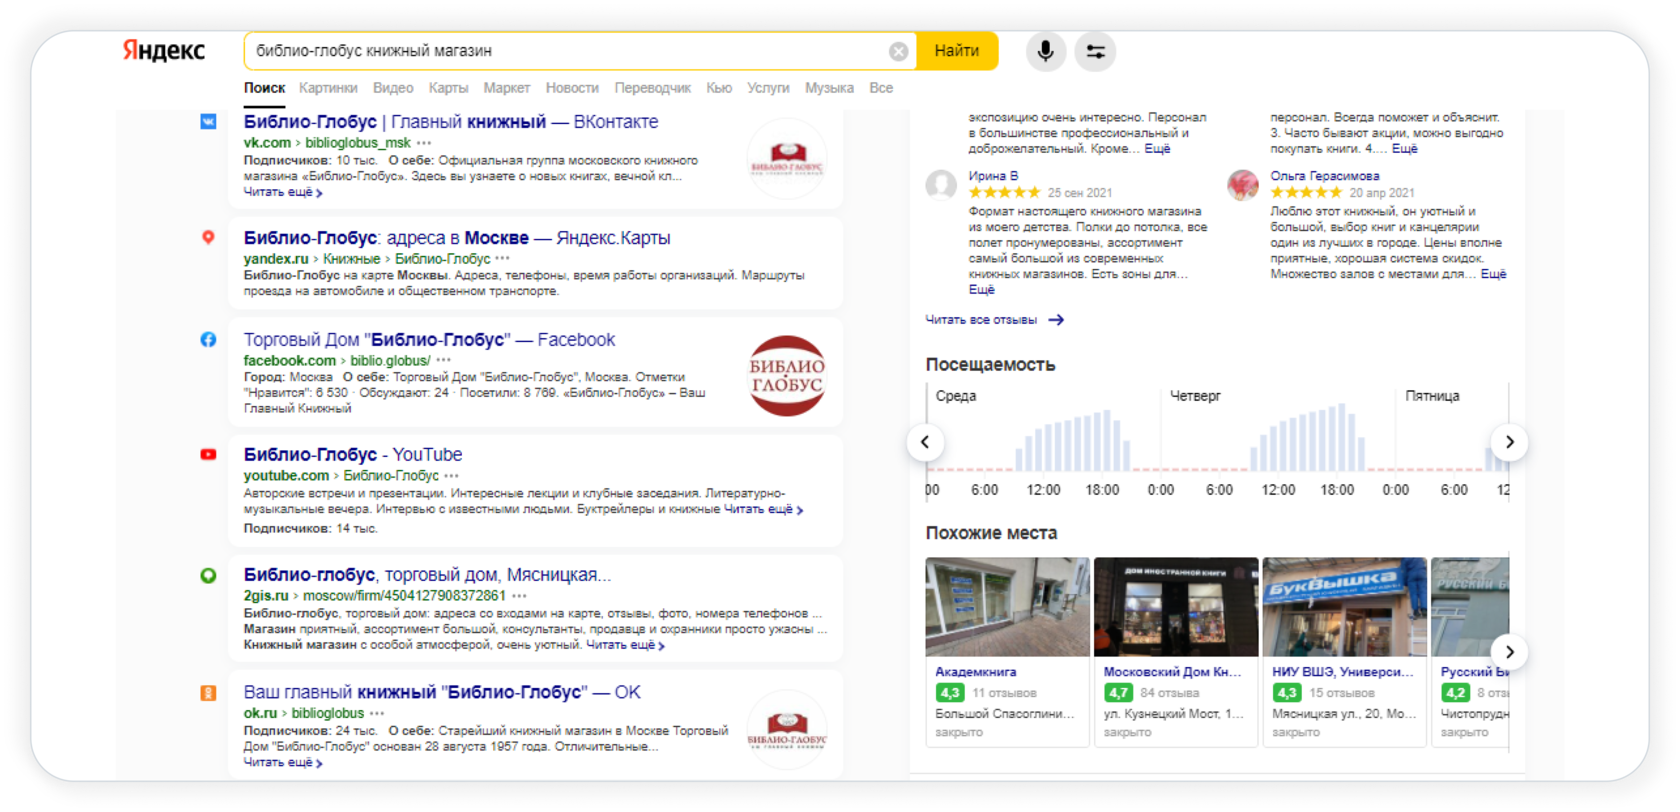Click the Yandex Maps pin favicon
Screen dimensions: 1680x812
[208, 238]
